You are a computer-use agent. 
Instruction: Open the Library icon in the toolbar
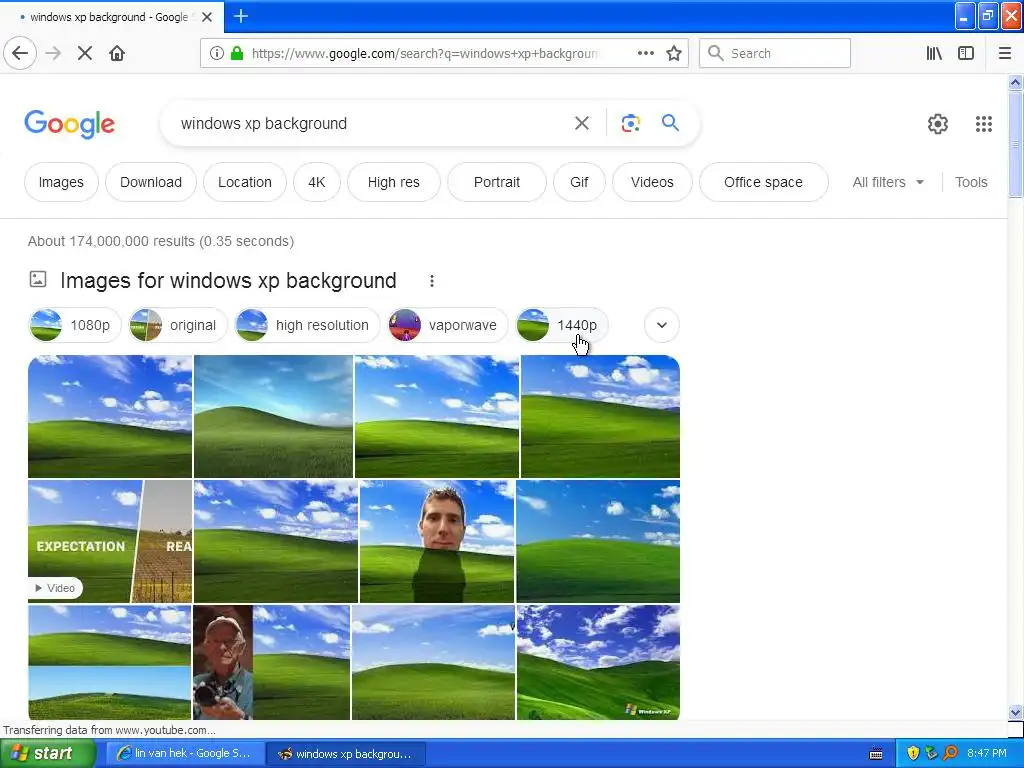tap(934, 53)
